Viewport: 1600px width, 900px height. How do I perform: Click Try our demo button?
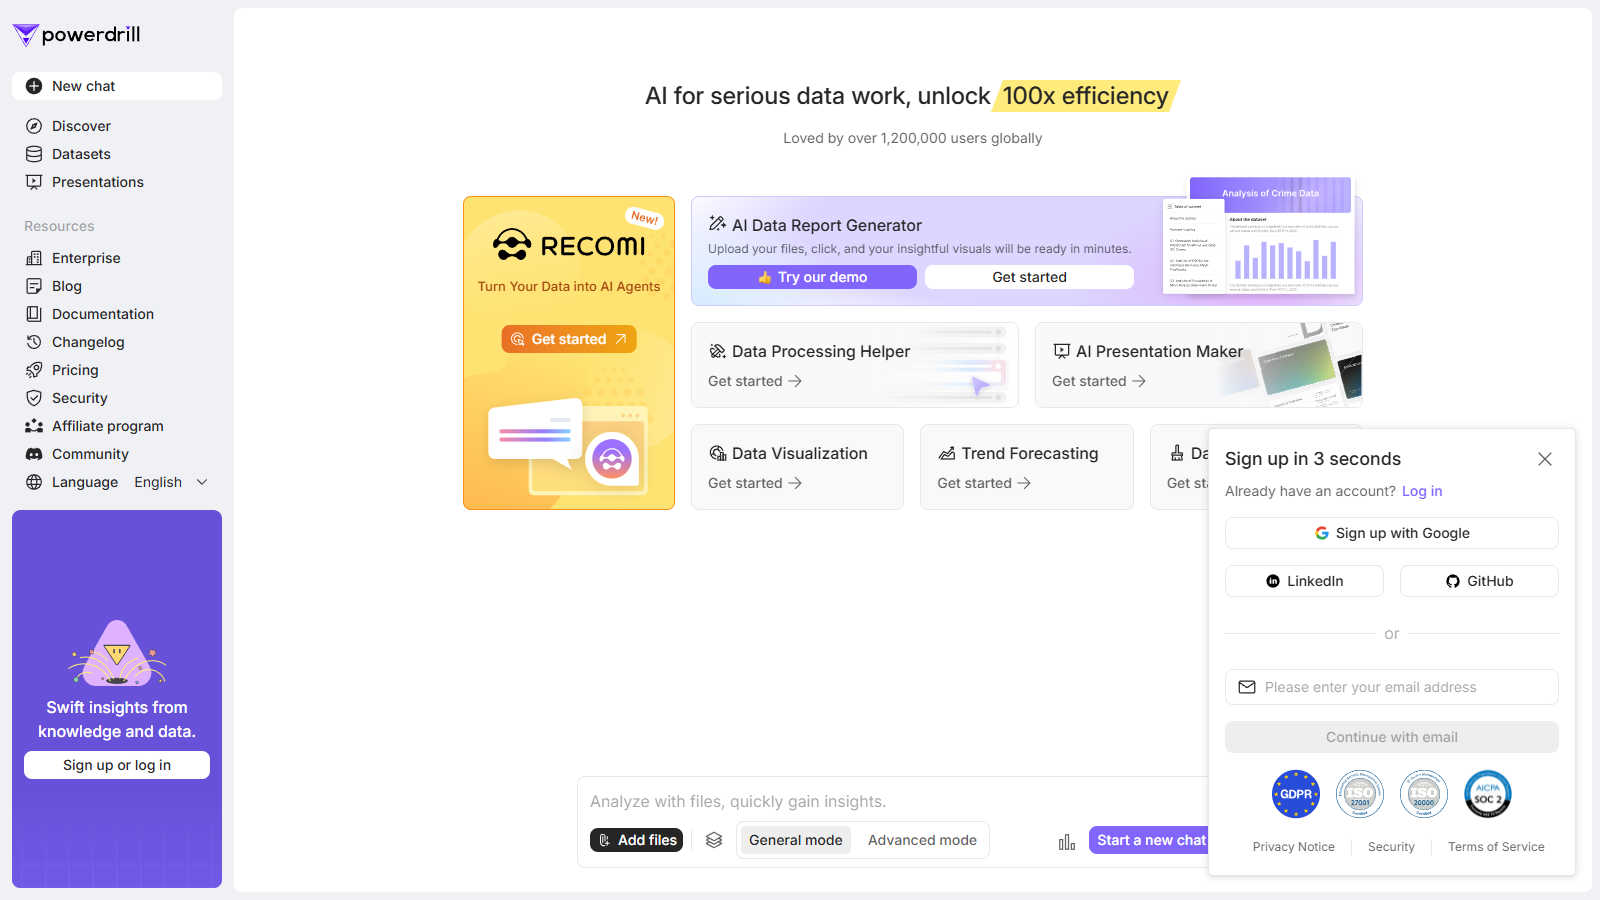tap(812, 277)
